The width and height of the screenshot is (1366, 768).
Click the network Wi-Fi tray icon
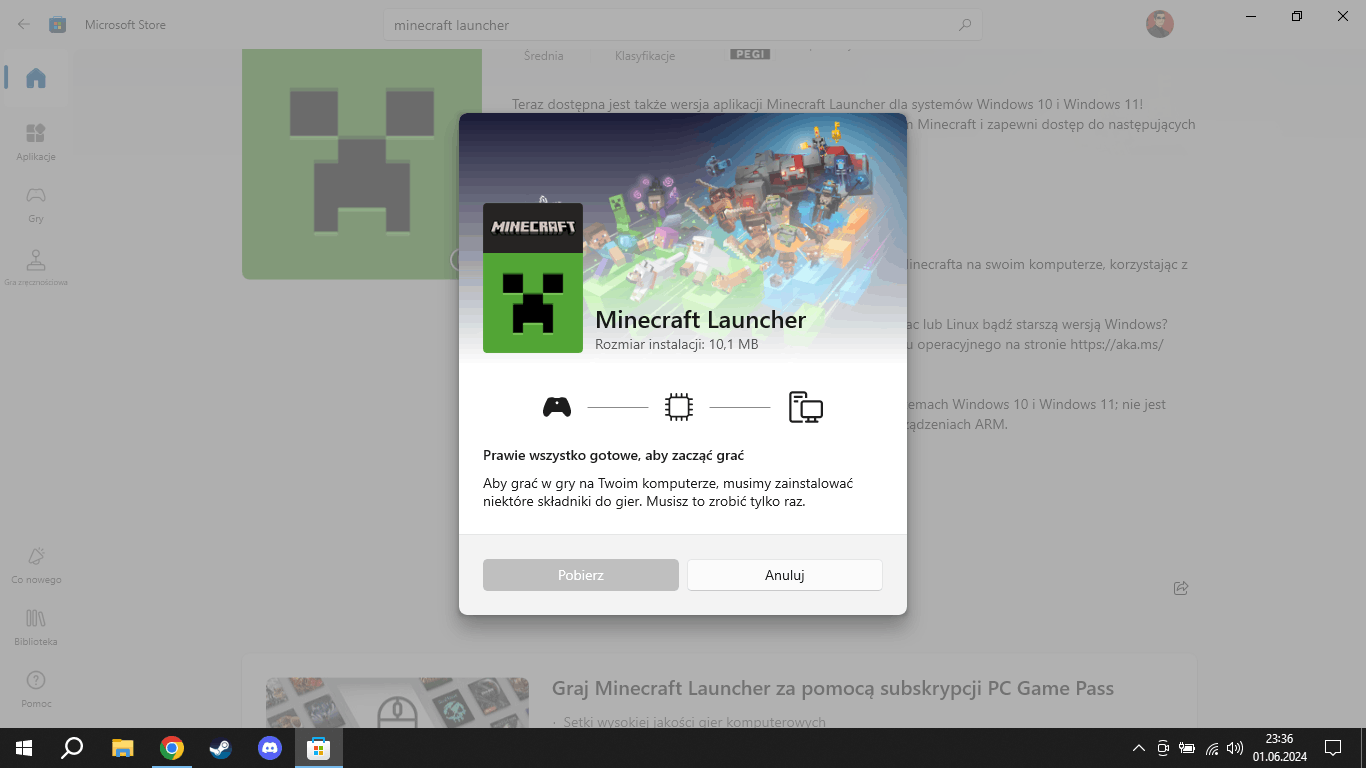(x=1212, y=748)
